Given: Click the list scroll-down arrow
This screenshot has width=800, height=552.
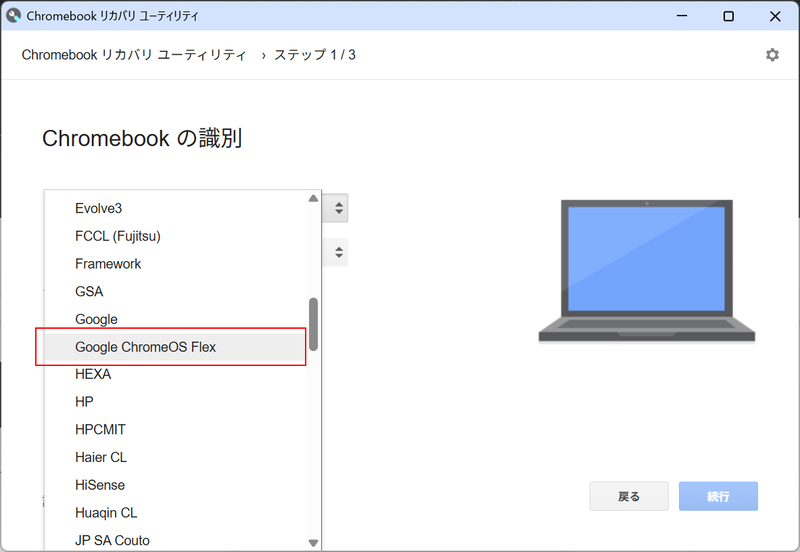Looking at the screenshot, I should [313, 543].
